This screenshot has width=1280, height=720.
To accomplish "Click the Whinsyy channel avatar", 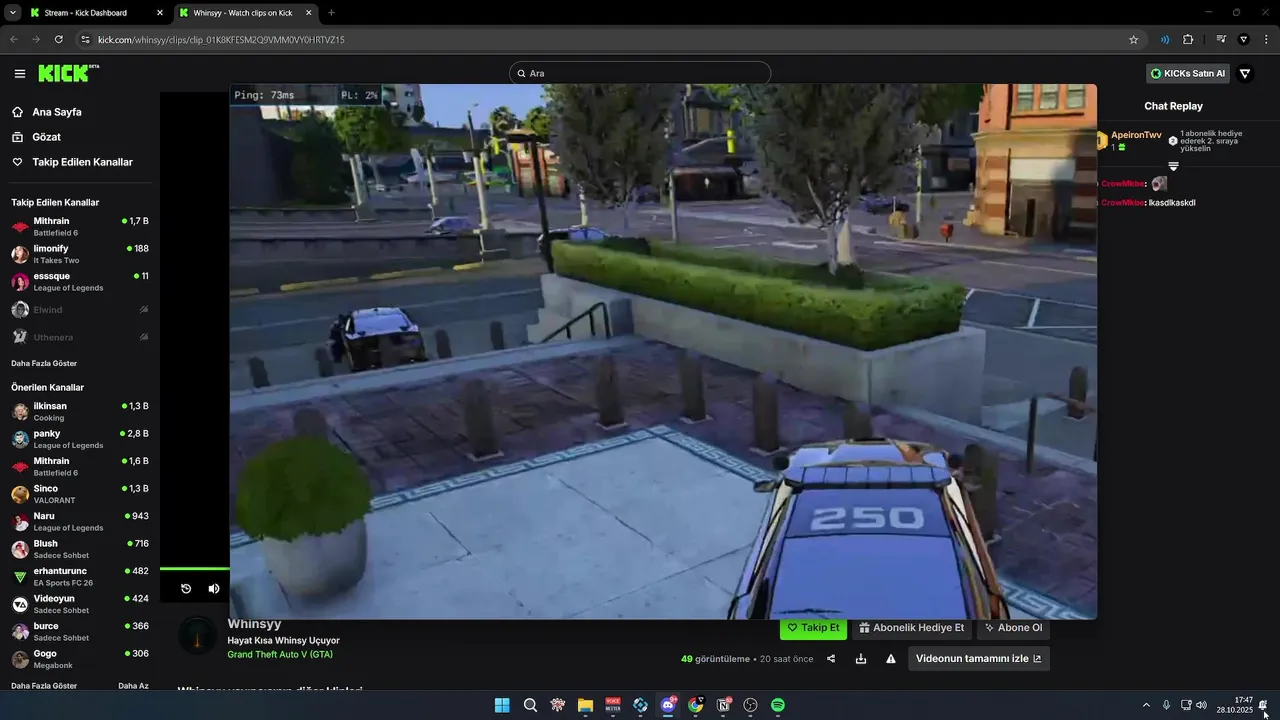I will [198, 637].
